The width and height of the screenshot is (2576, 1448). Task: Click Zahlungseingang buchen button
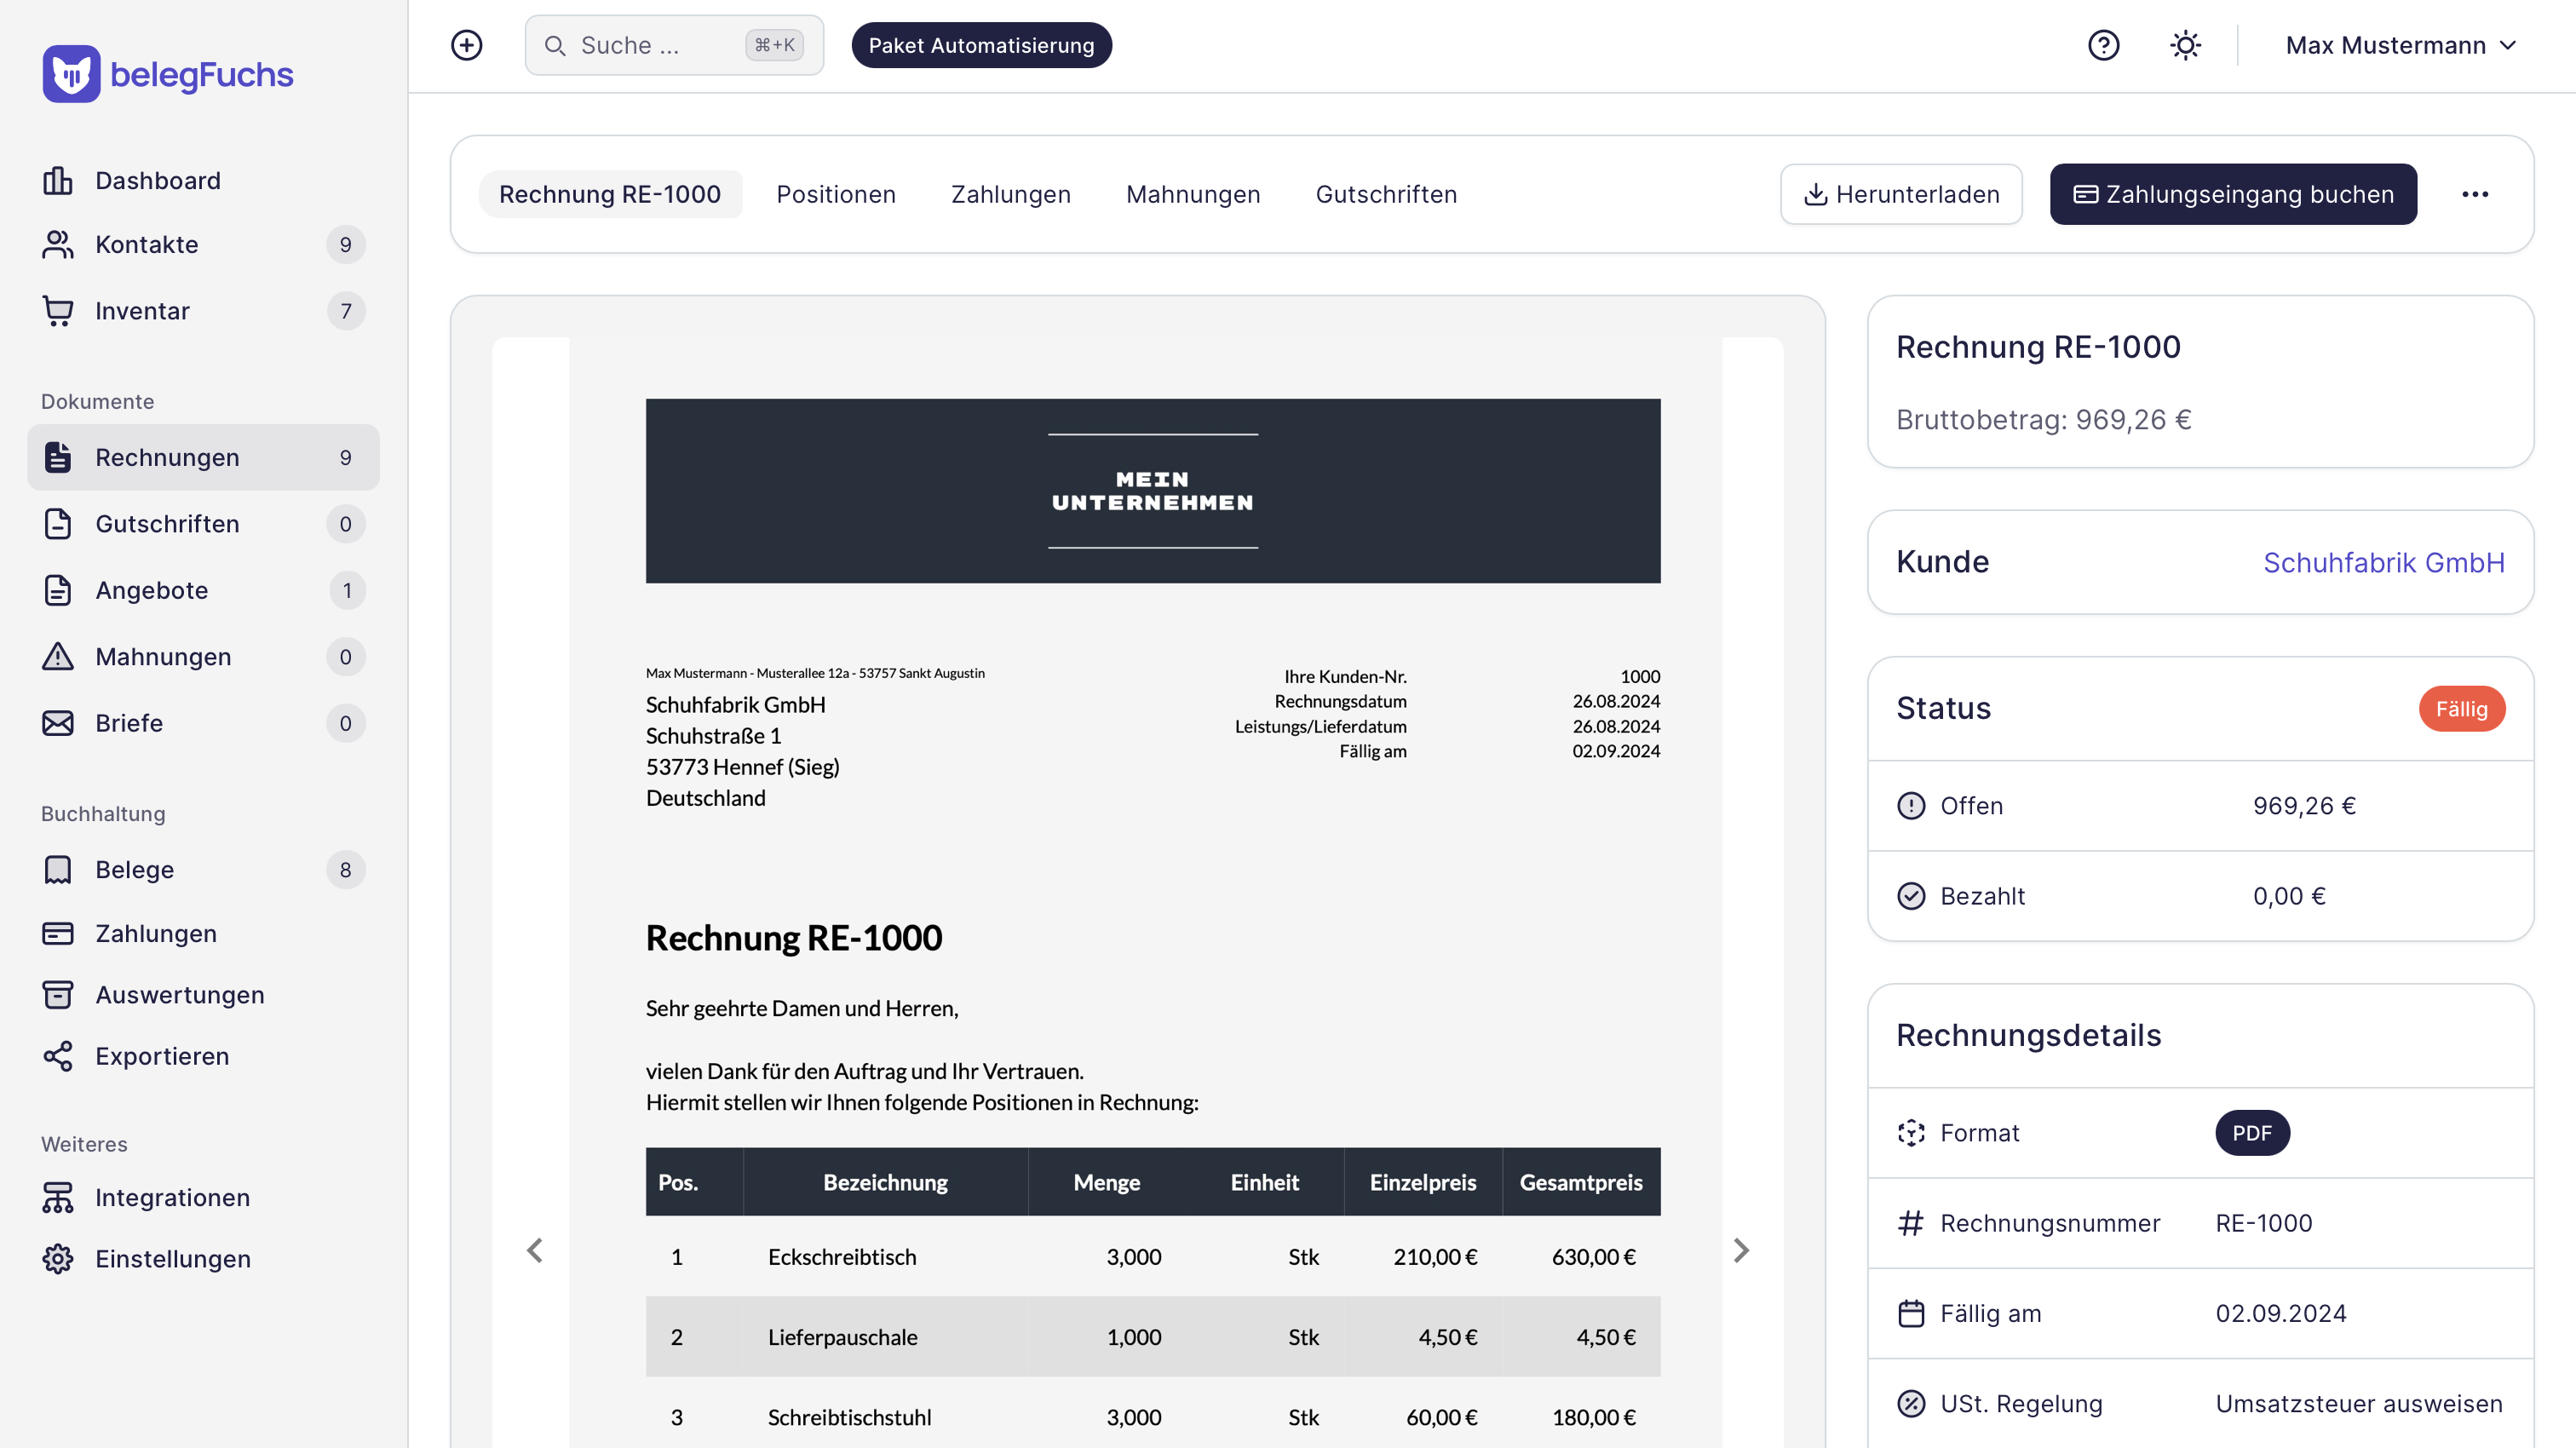click(2233, 194)
